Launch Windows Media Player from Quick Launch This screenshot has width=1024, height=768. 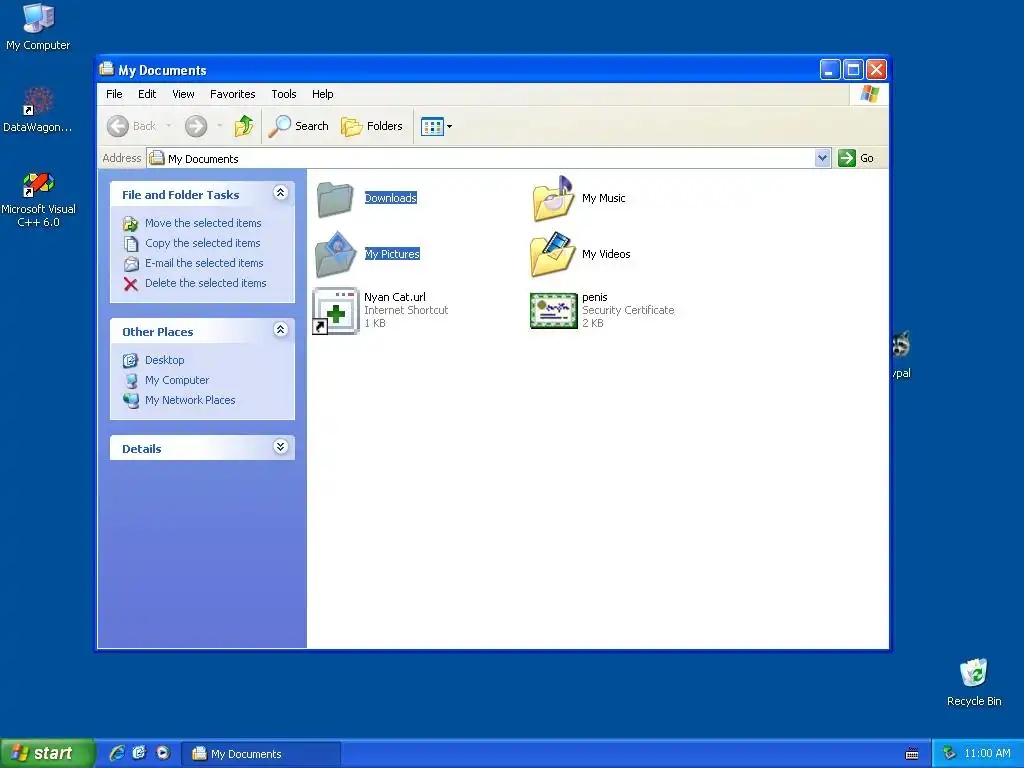163,753
